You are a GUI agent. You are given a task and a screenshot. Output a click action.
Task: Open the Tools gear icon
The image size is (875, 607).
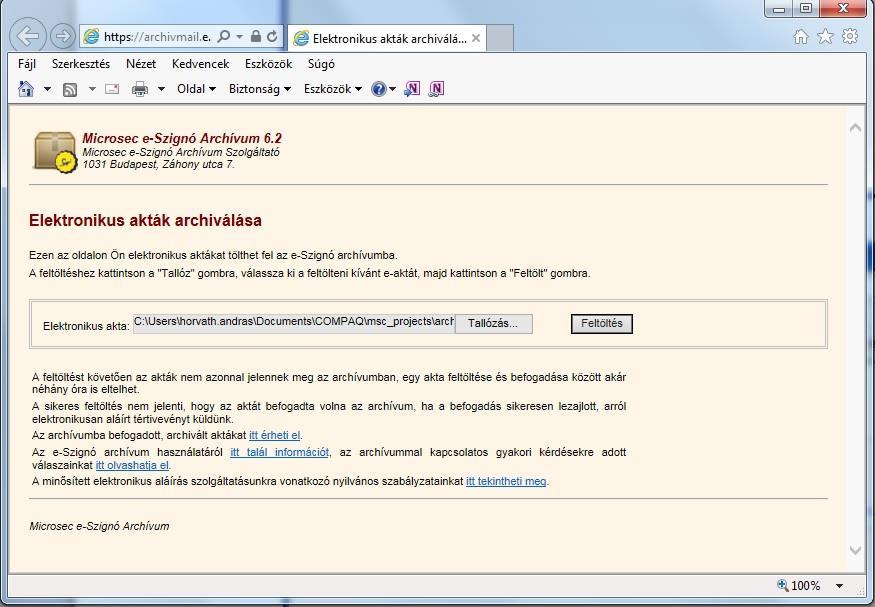coord(850,37)
